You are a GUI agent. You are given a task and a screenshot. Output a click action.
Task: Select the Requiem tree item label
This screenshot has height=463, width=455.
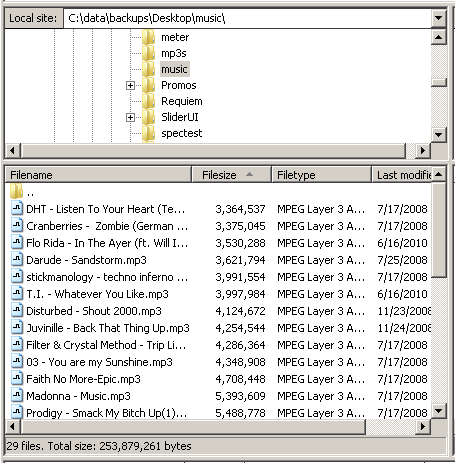click(182, 101)
